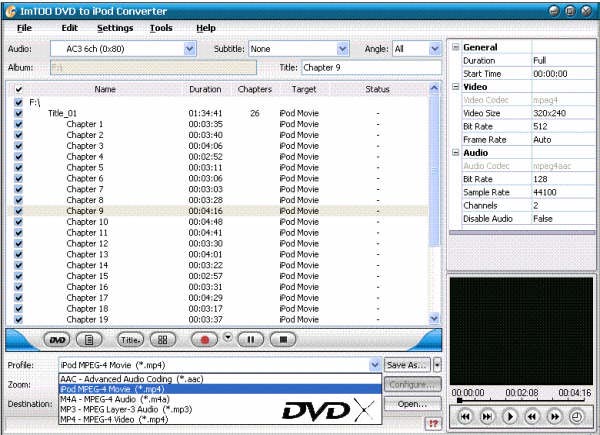Click the DVD open button
600x435 pixels.
57,340
